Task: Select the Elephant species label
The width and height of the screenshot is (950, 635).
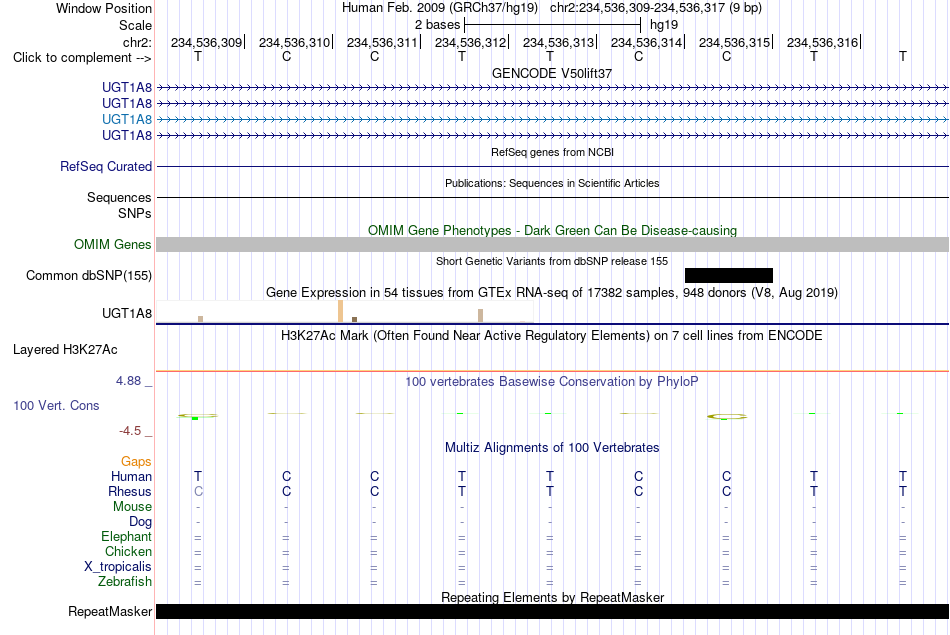Action: 126,537
